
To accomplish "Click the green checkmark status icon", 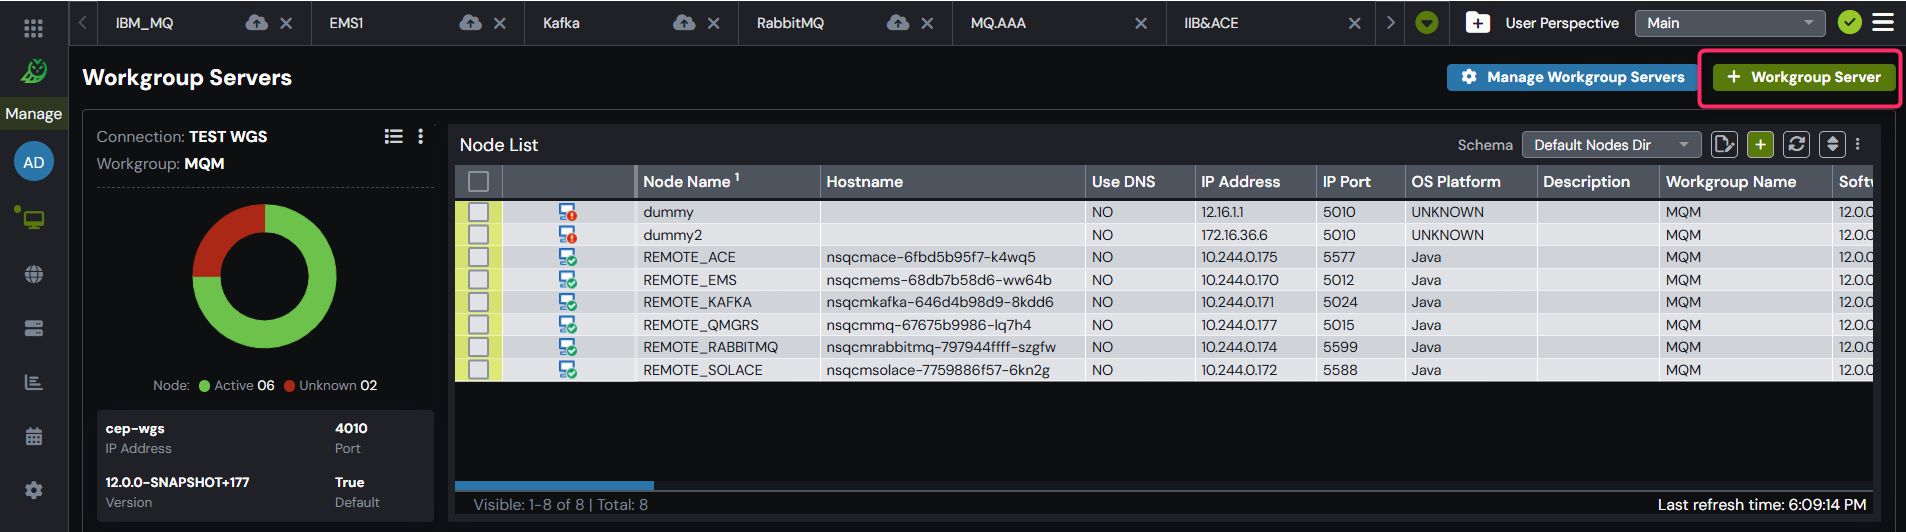I will point(1850,22).
